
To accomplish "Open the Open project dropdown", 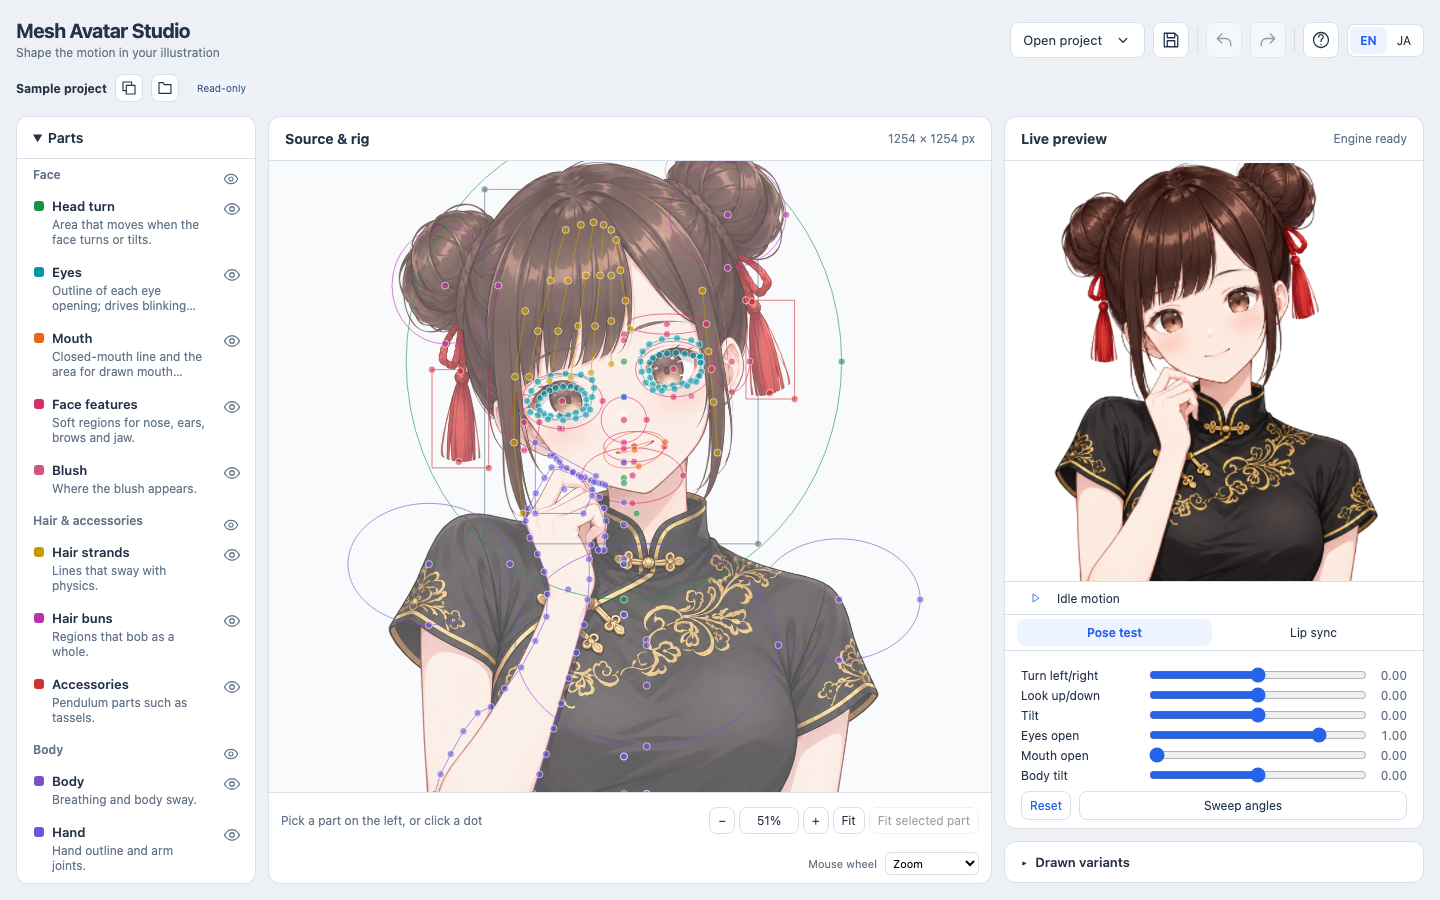I will (1077, 40).
